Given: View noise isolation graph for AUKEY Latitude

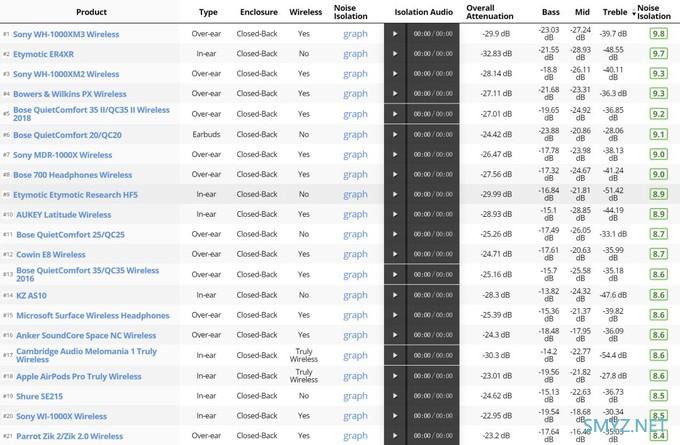Looking at the screenshot, I should 355,214.
